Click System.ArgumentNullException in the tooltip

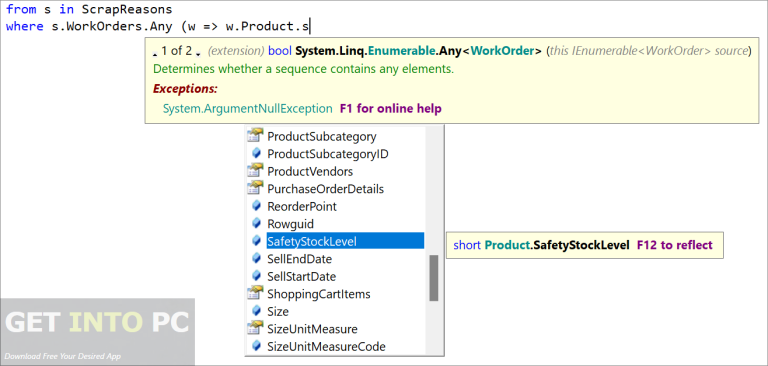(247, 108)
